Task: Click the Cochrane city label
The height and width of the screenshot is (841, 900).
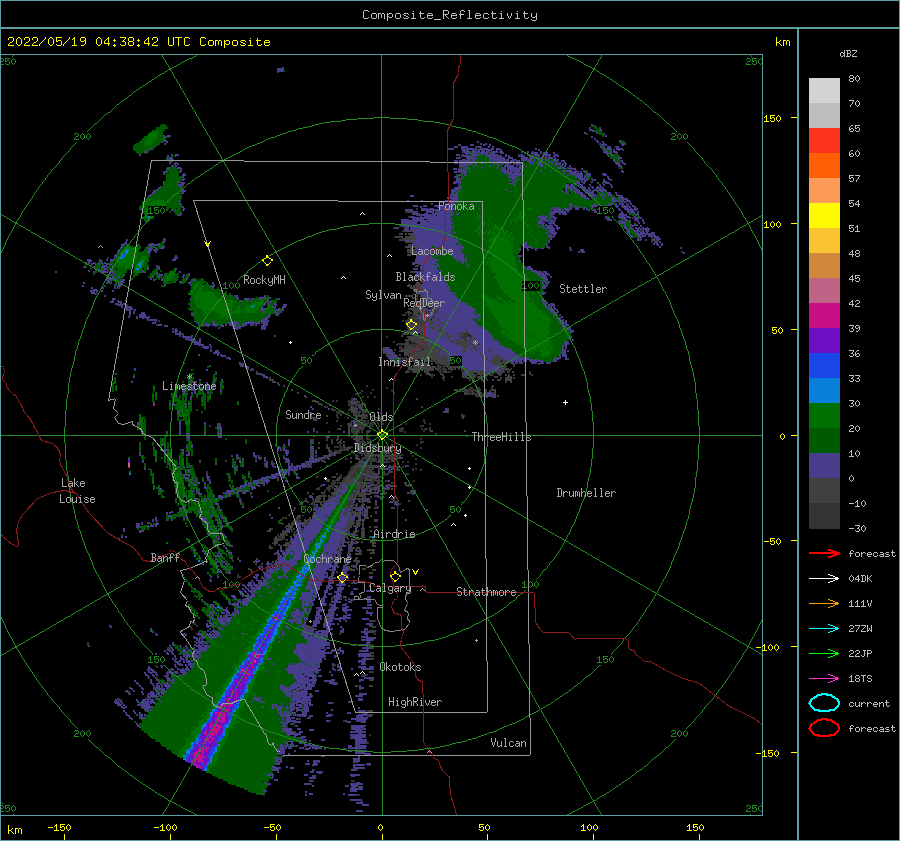Action: coord(327,559)
